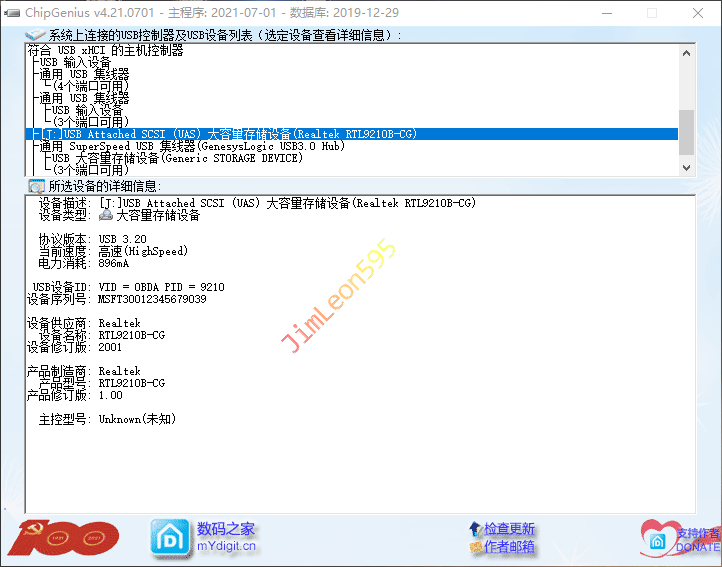The height and width of the screenshot is (567, 722).
Task: Click the check for updates arrow icon
Action: click(x=475, y=529)
